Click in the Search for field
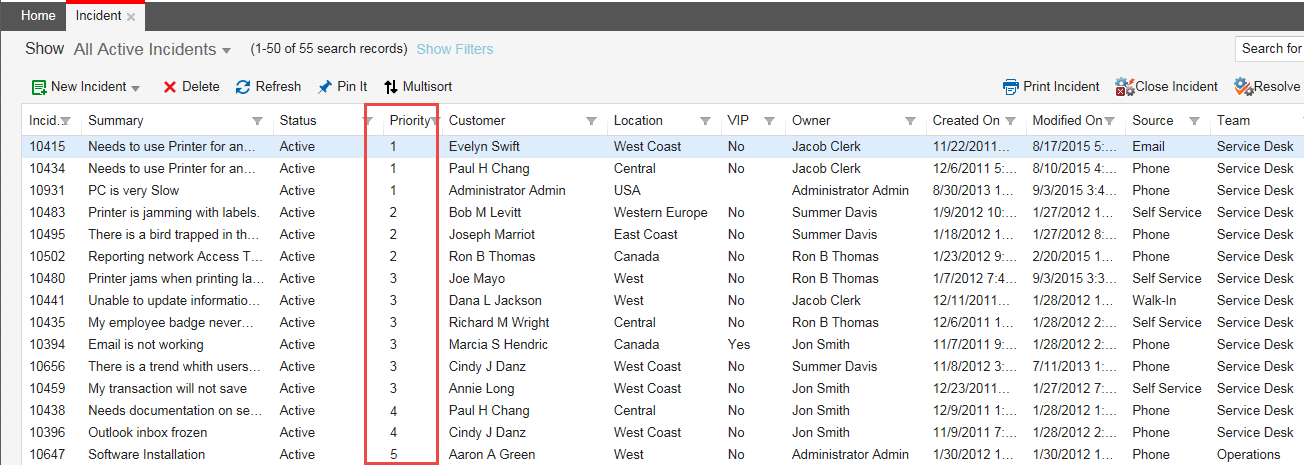 pos(1270,48)
